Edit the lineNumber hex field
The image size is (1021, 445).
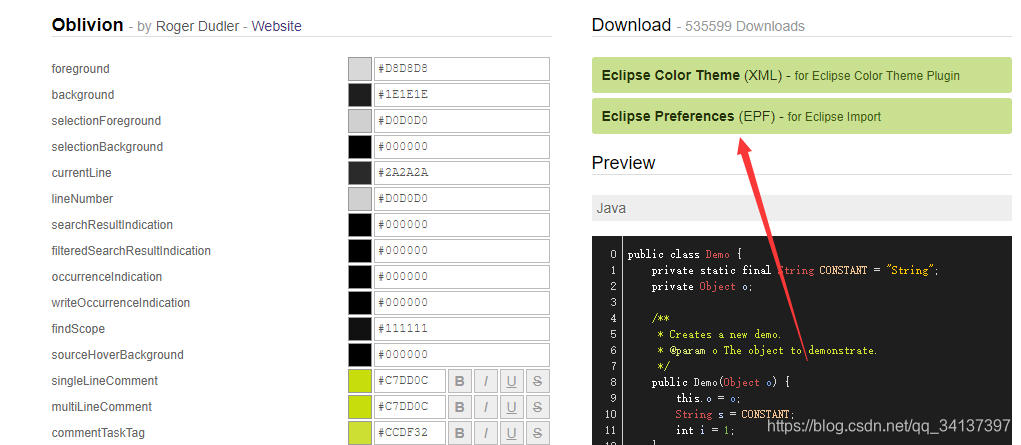pos(462,199)
